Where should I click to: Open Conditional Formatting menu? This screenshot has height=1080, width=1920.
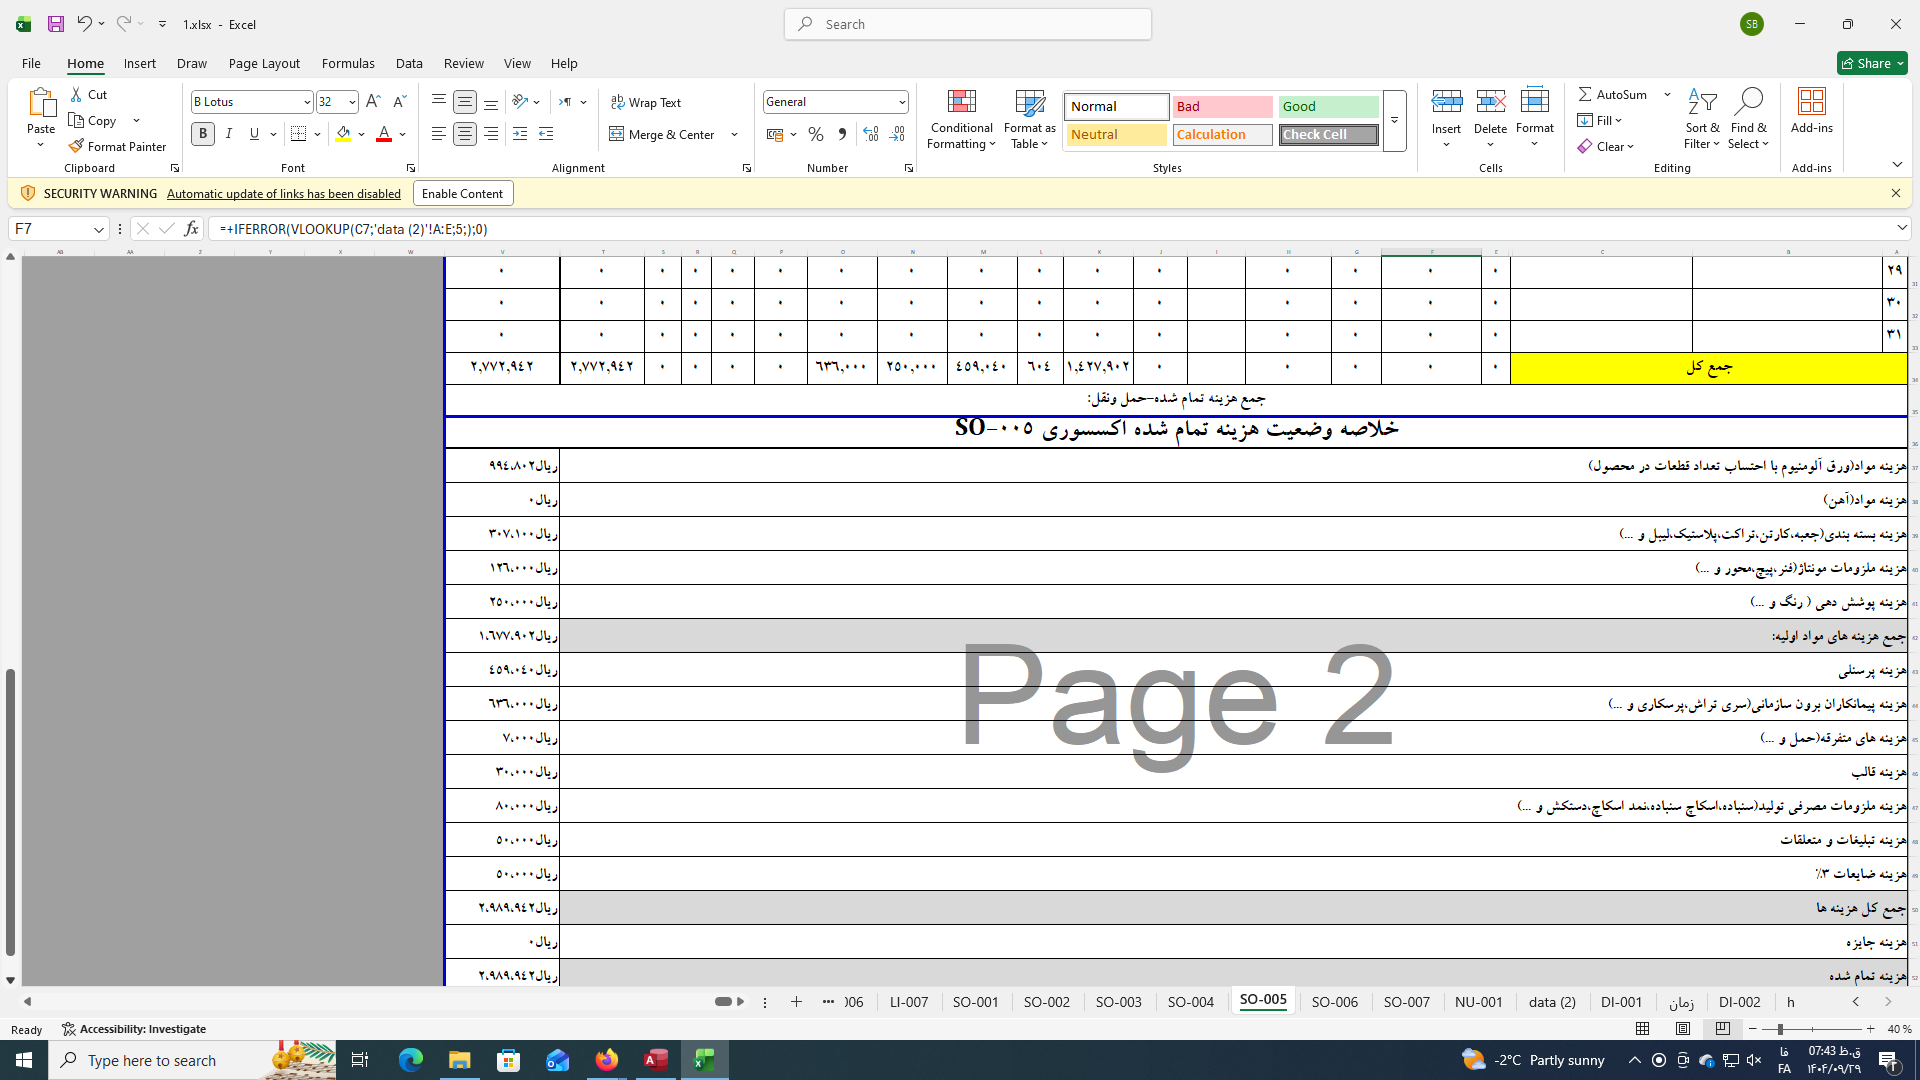pos(961,120)
